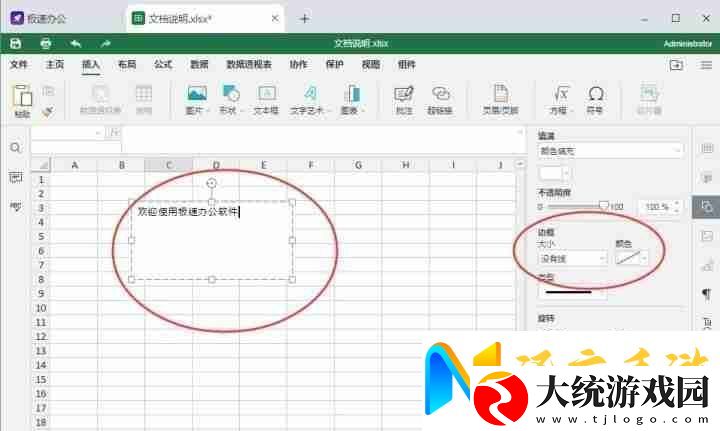
Task: Click the Undo arrow icon
Action: [x=76, y=44]
